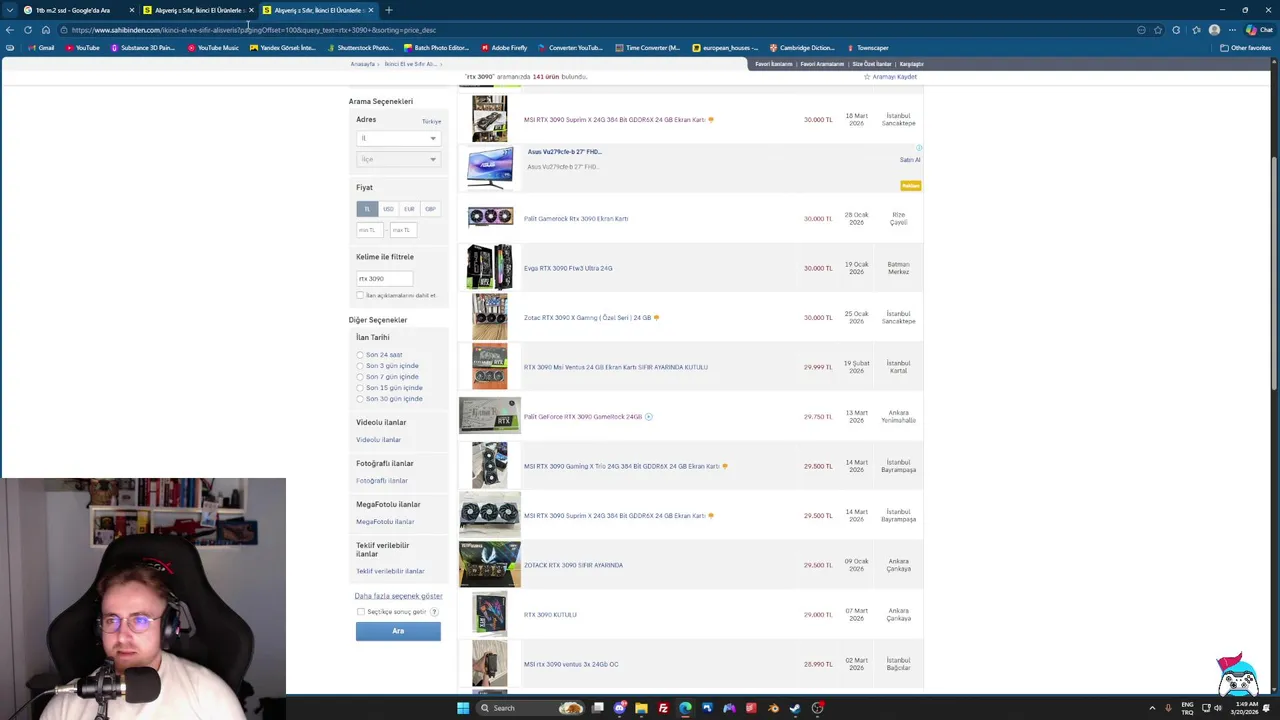The height and width of the screenshot is (720, 1280).
Task: Open Teklif verilebilir ilanlar link
Action: [390, 571]
